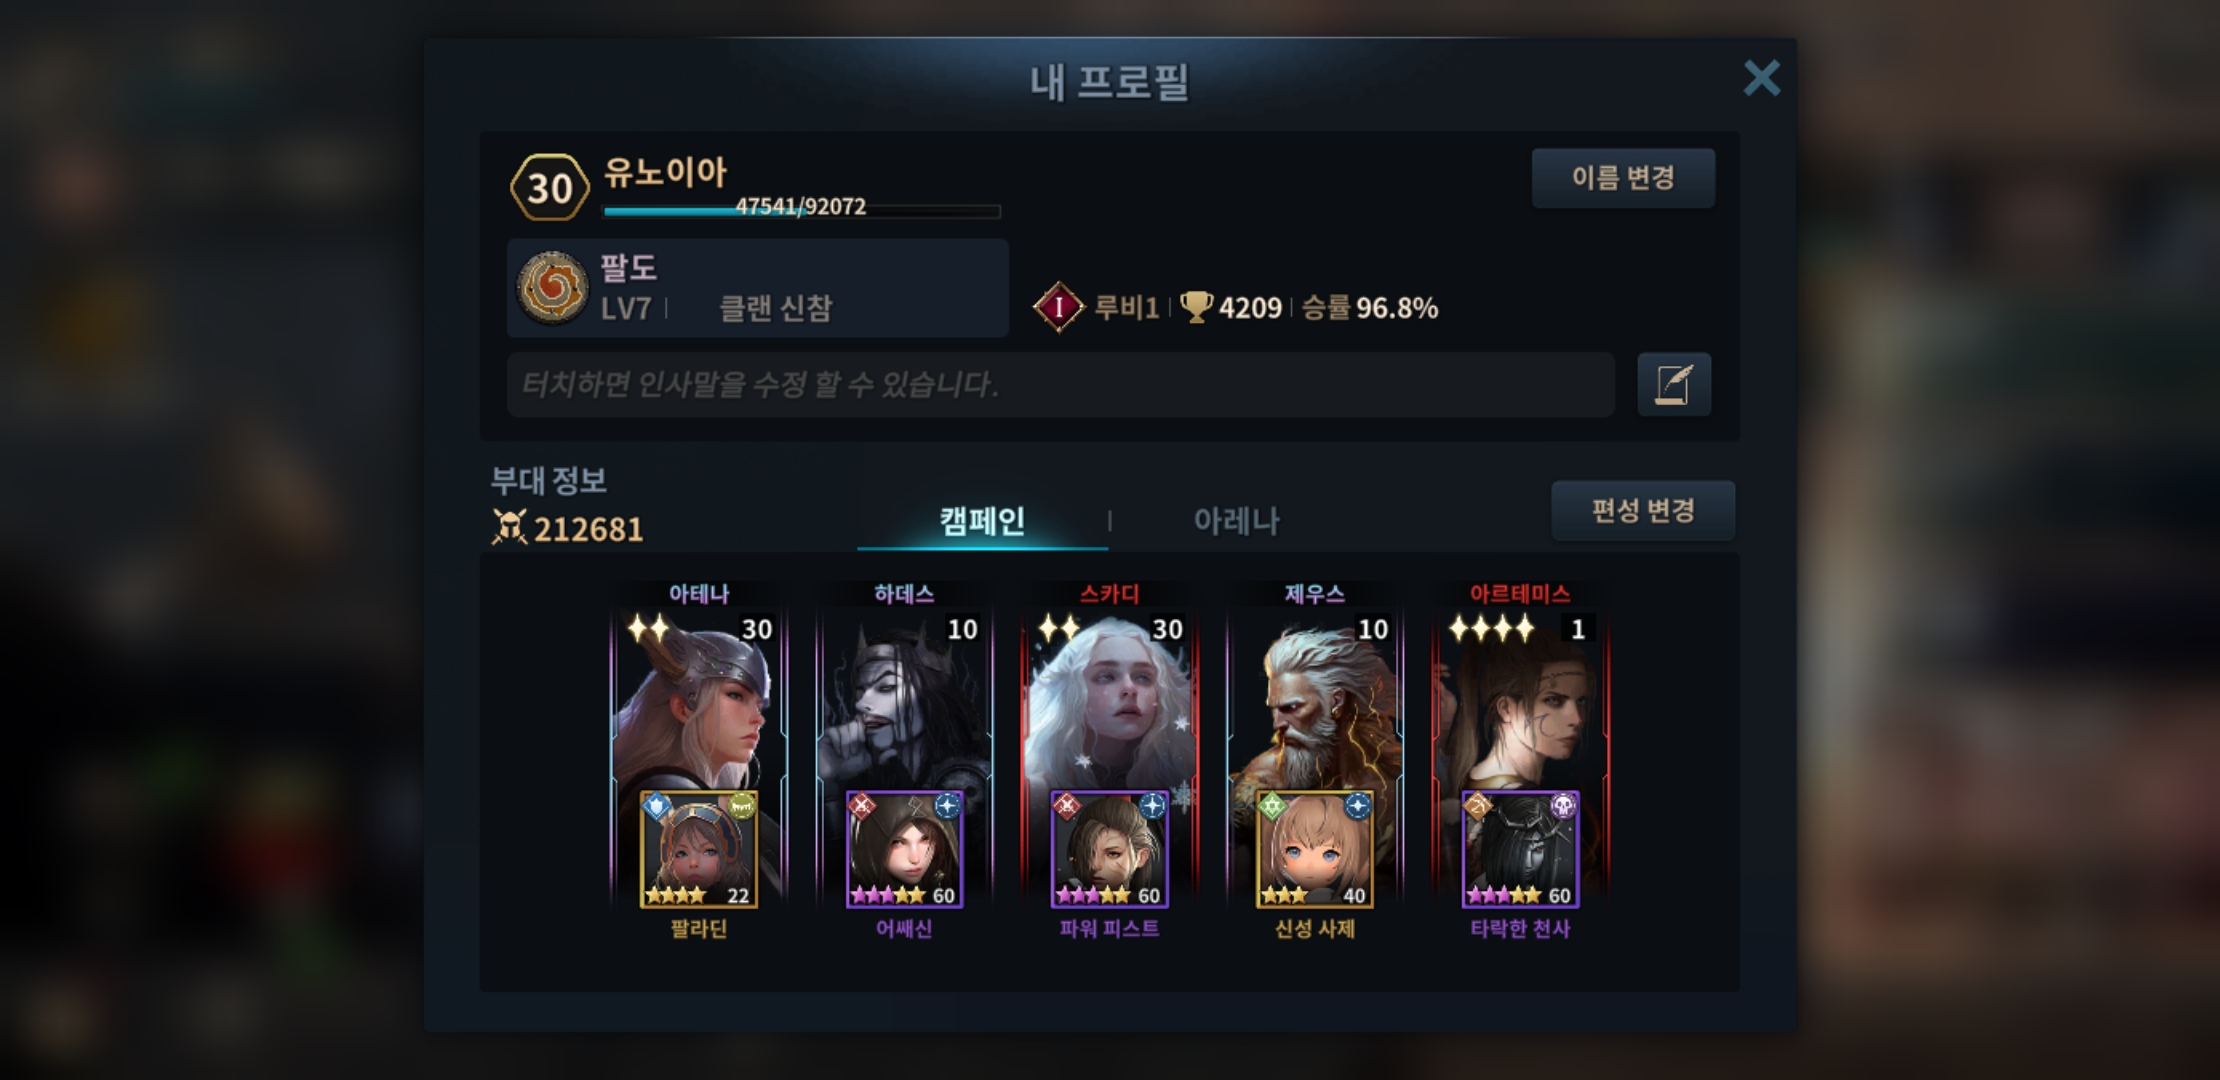
Task: Click the gold trophy score icon
Action: click(x=1196, y=307)
